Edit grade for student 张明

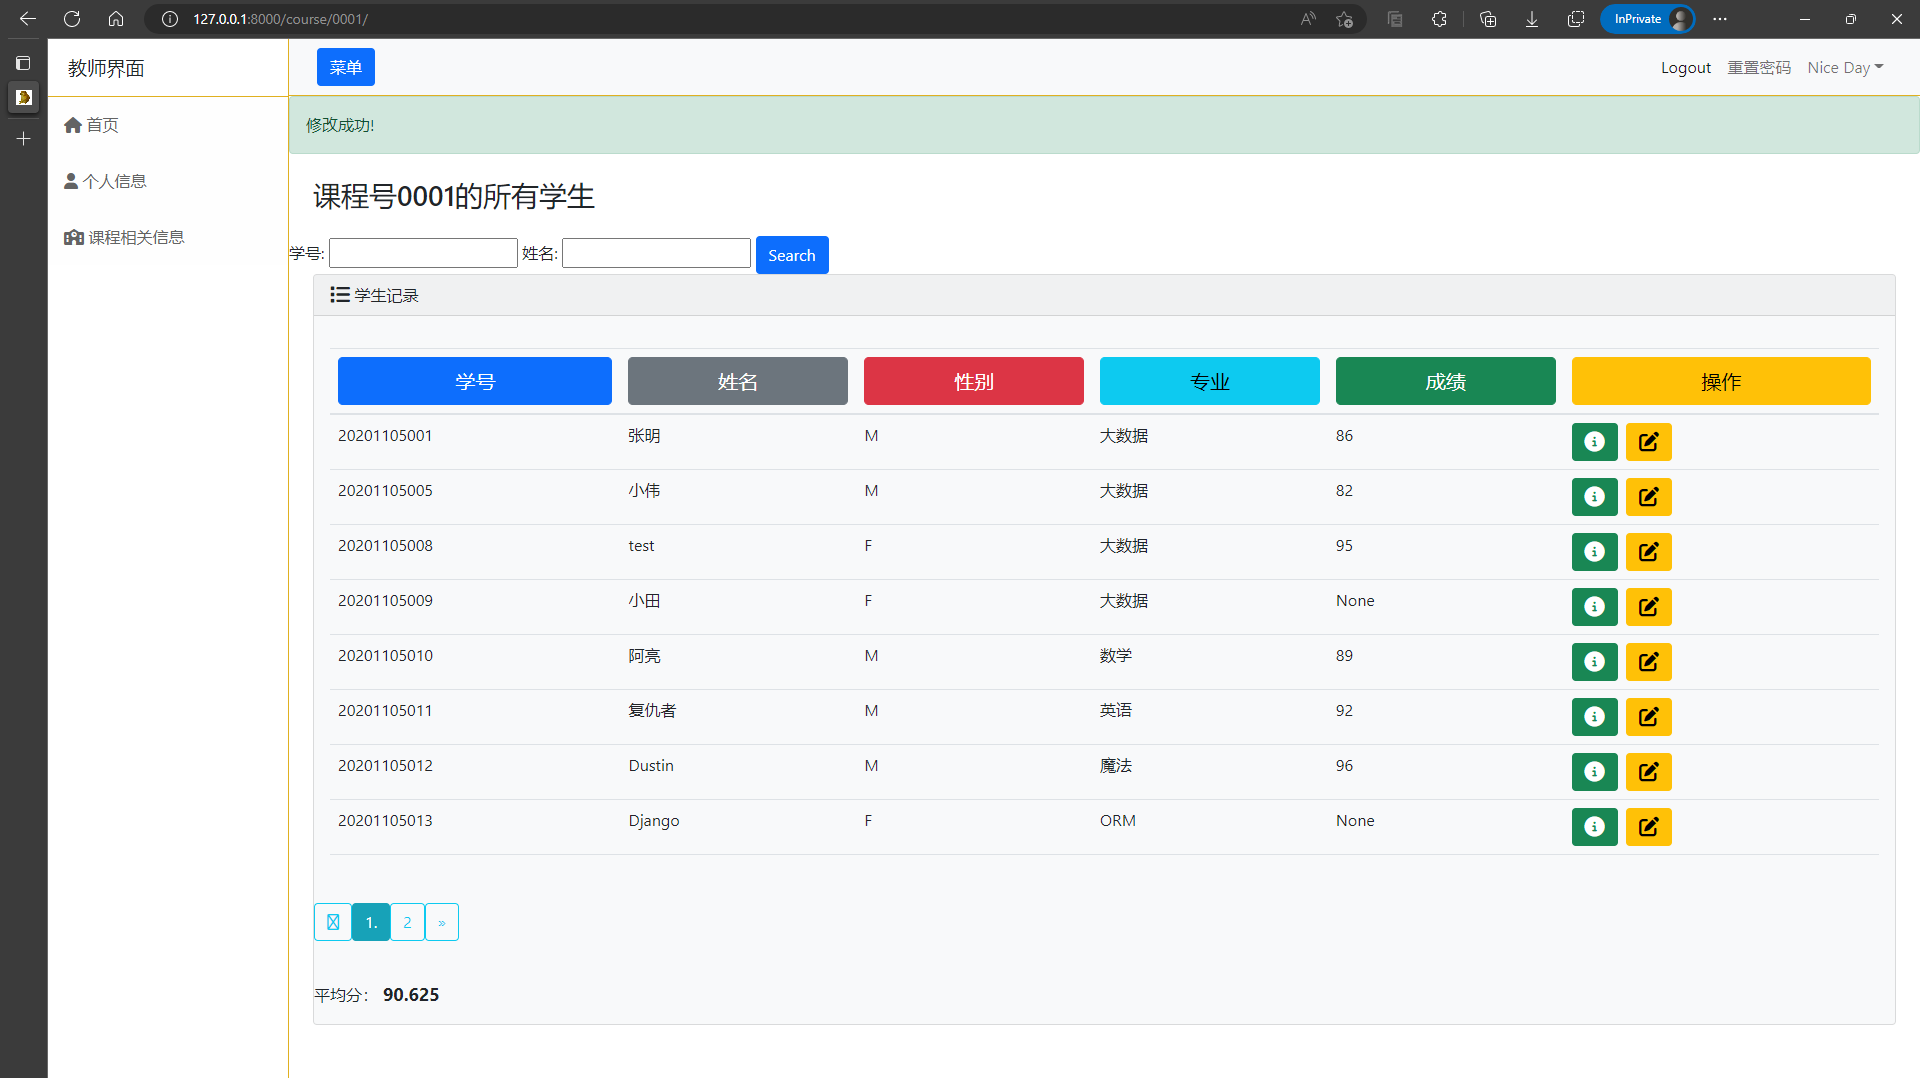pos(1648,442)
